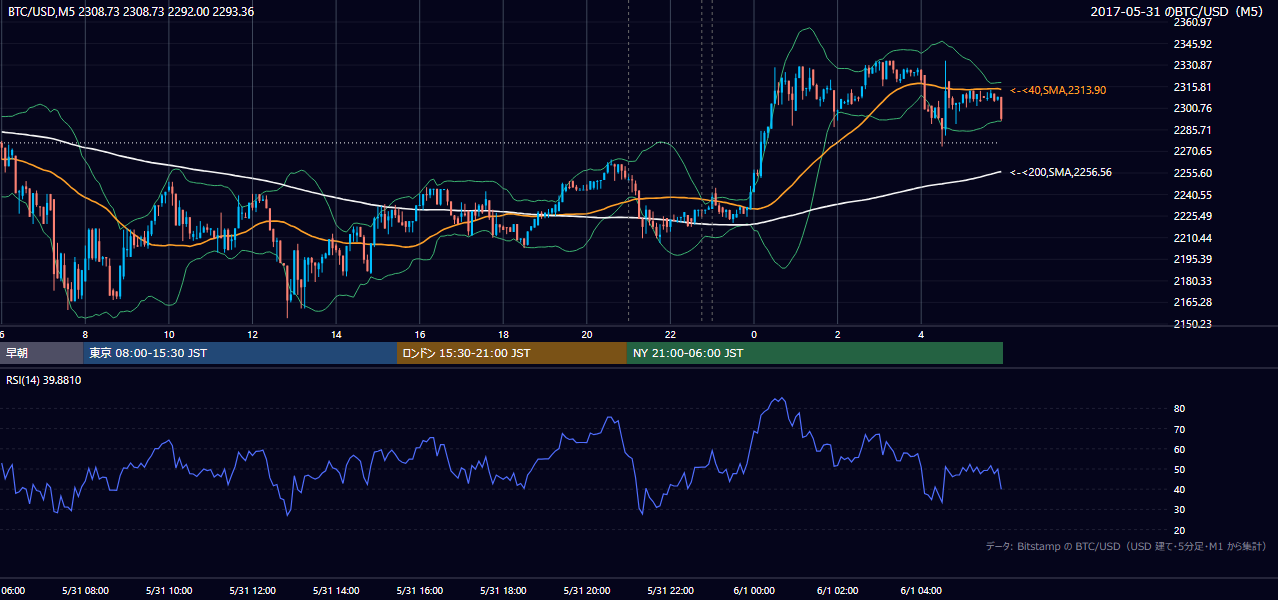Click the 5/31 14:00 time label
The height and width of the screenshot is (600, 1278).
click(336, 590)
